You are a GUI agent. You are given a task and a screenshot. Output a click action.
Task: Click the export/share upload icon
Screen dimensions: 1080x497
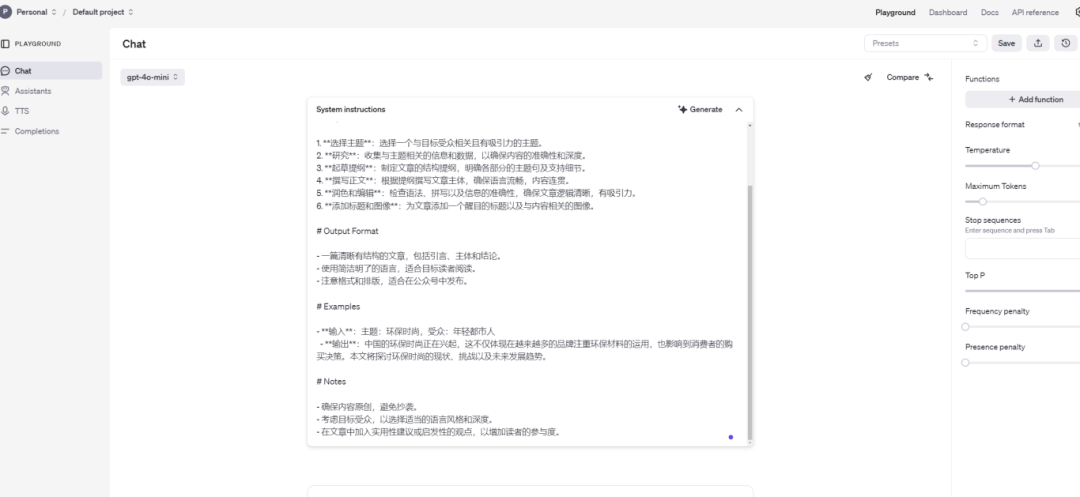tap(1038, 43)
